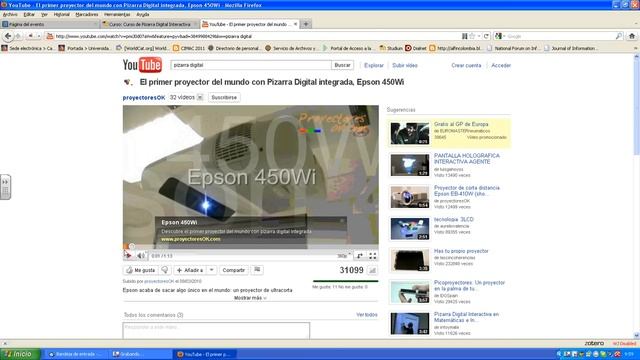
Task: Seek the video progress bar
Action: tap(251, 247)
